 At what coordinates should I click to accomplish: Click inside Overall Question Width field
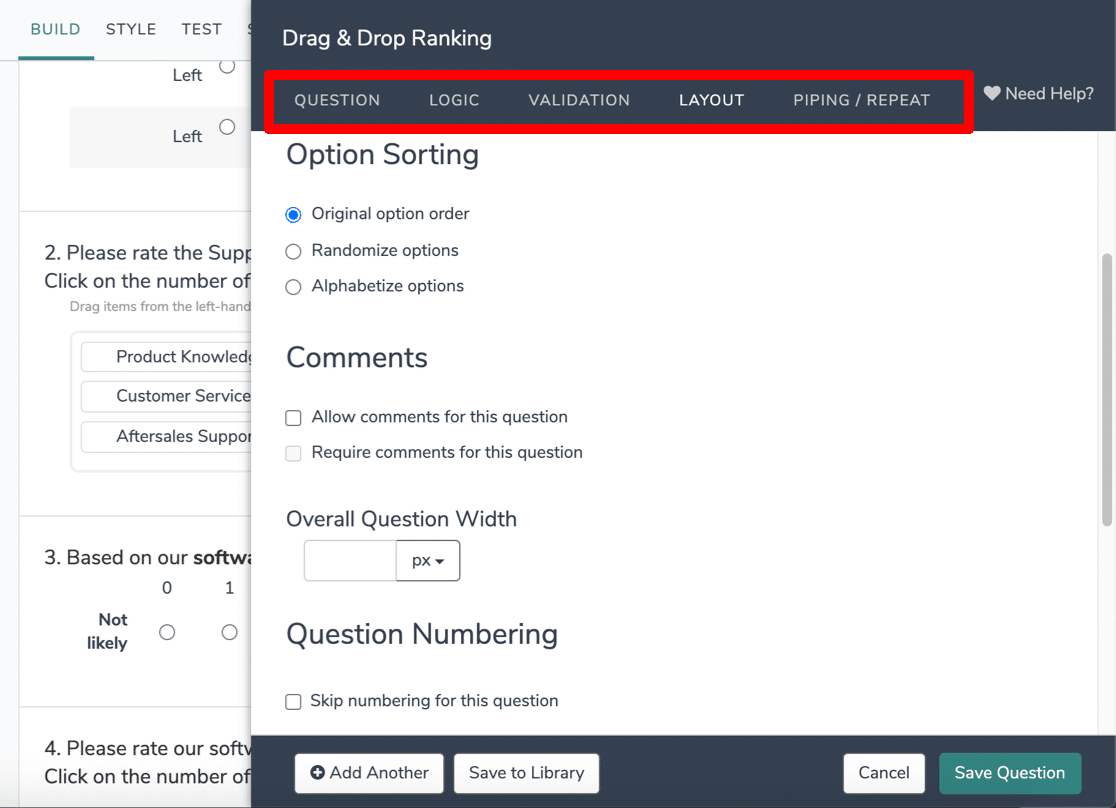click(x=350, y=561)
